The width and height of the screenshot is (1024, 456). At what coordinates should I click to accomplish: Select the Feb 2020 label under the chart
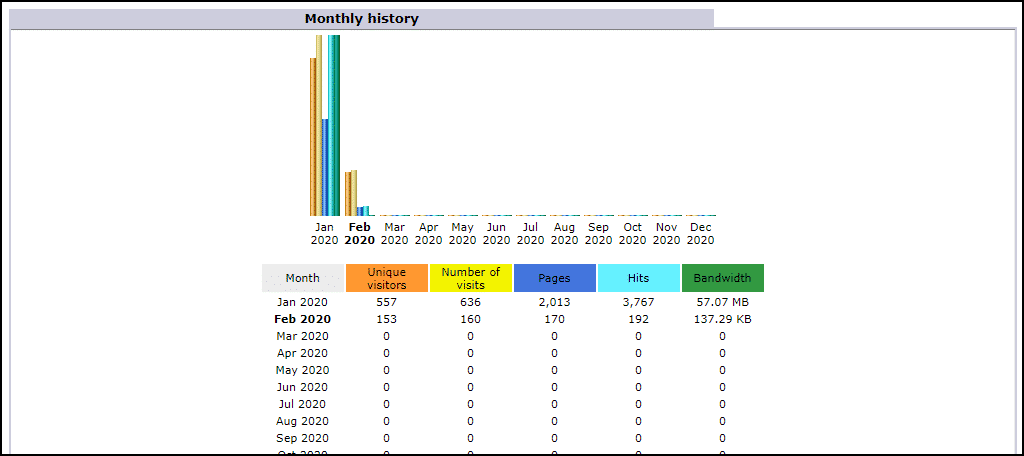click(359, 233)
